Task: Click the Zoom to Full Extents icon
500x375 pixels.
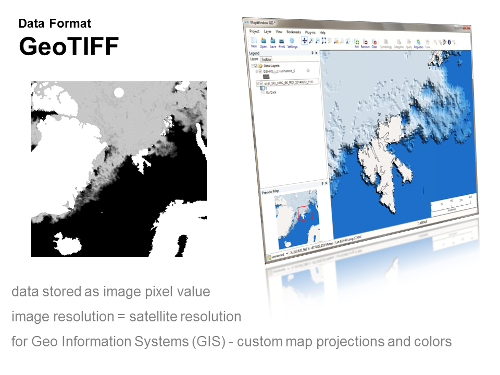Action: (x=324, y=41)
